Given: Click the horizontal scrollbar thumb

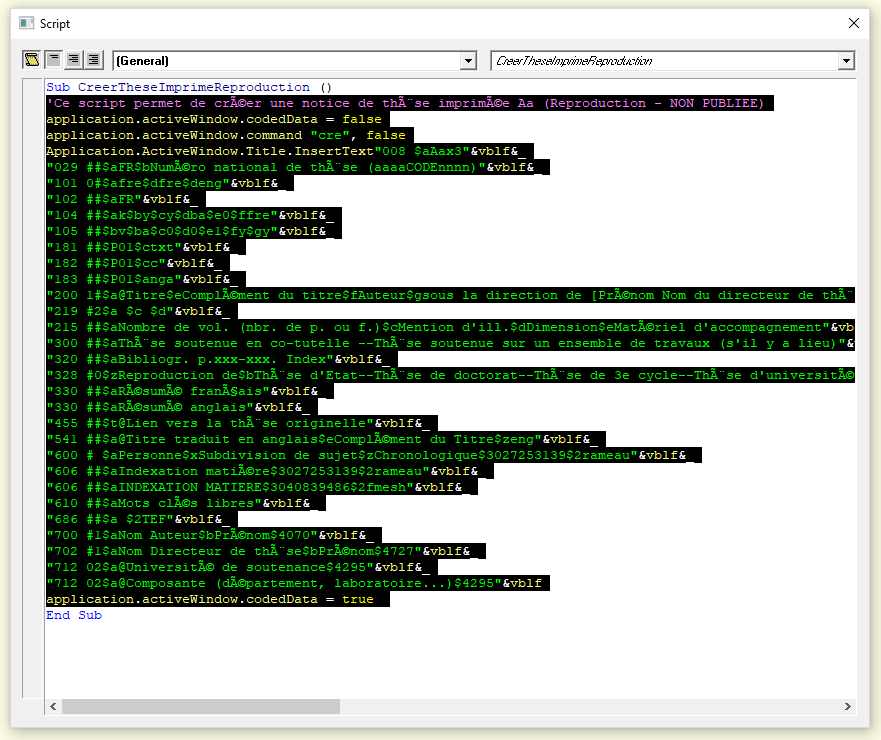Looking at the screenshot, I should coord(201,706).
